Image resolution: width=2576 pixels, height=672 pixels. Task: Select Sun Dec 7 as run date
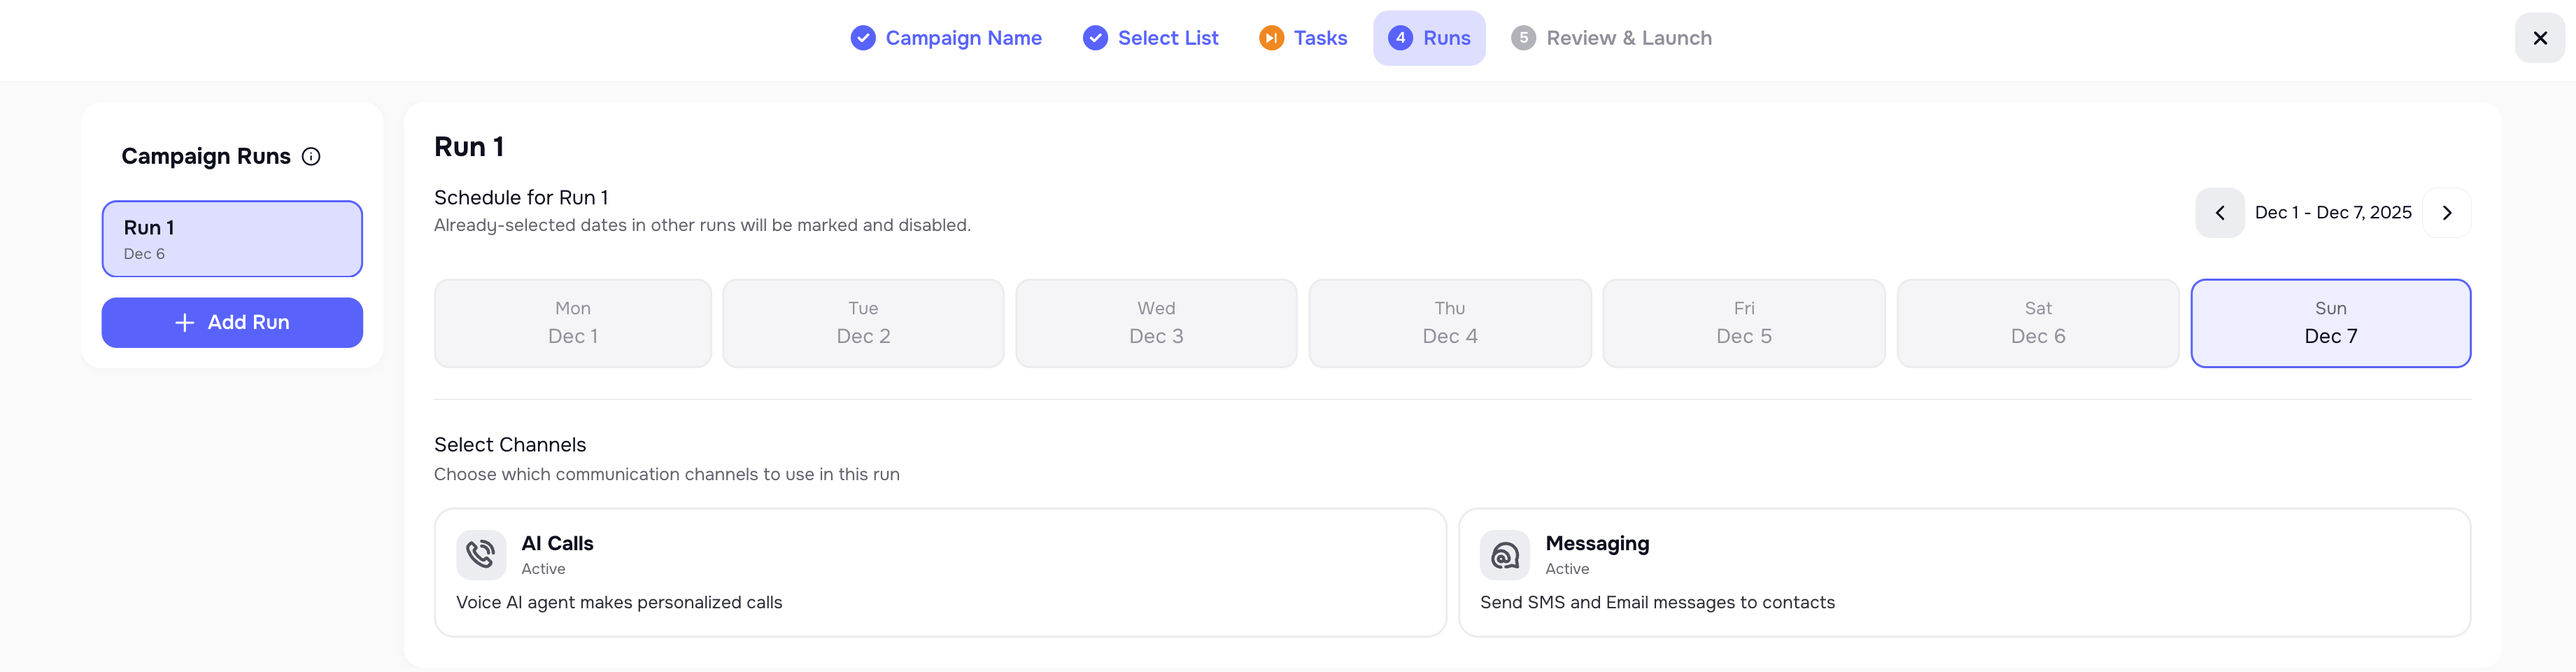(x=2329, y=323)
